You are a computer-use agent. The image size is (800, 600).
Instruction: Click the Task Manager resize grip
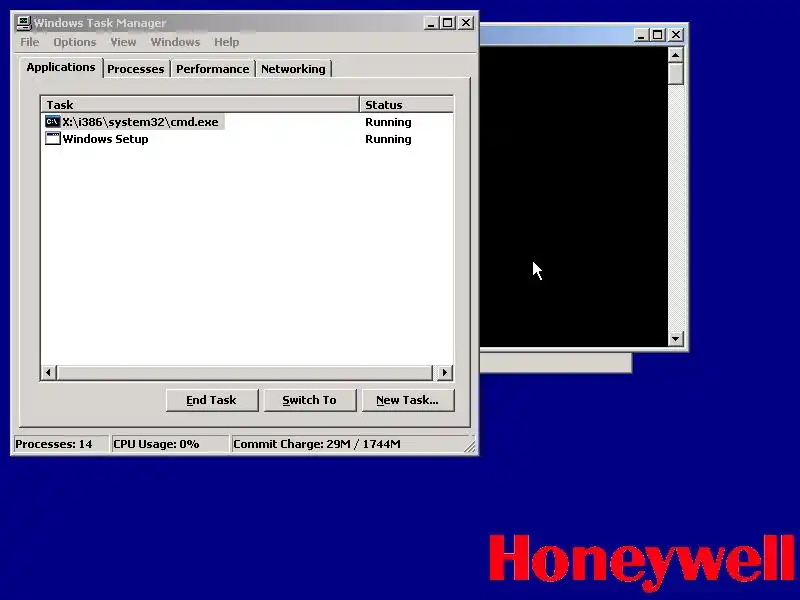point(470,447)
